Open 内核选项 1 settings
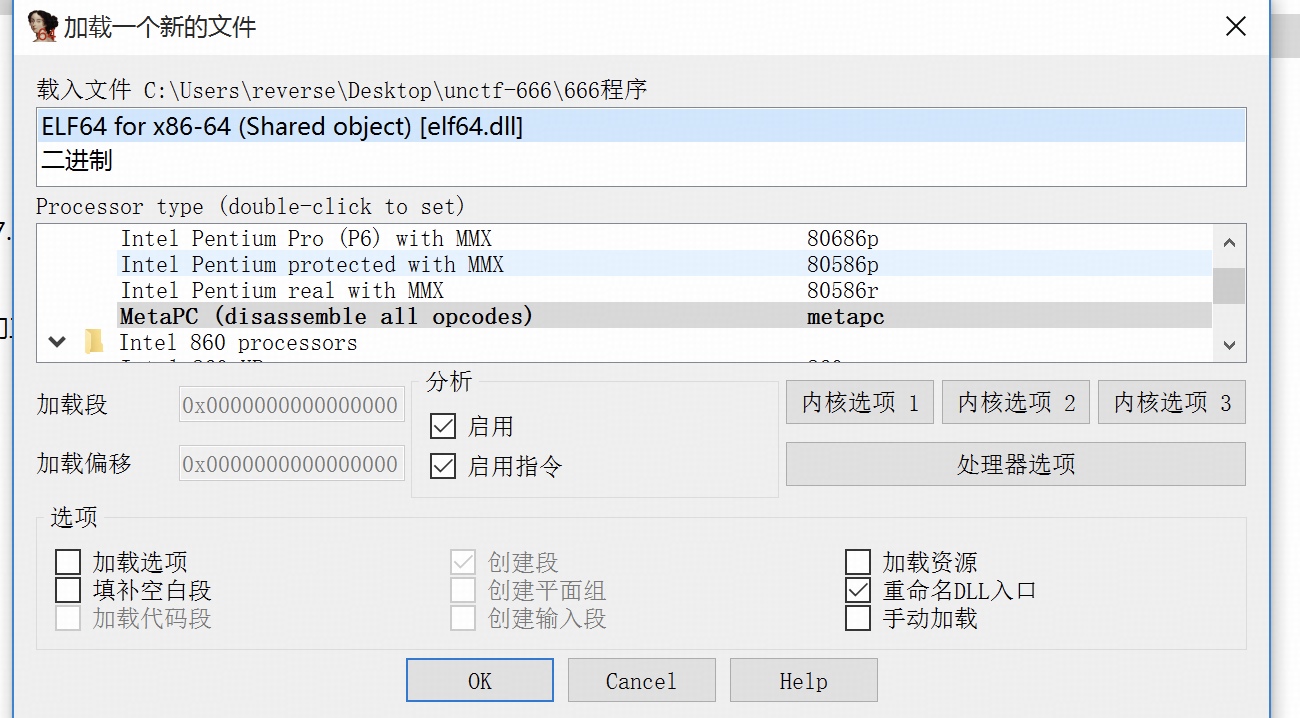The width and height of the screenshot is (1300, 718). pos(860,403)
